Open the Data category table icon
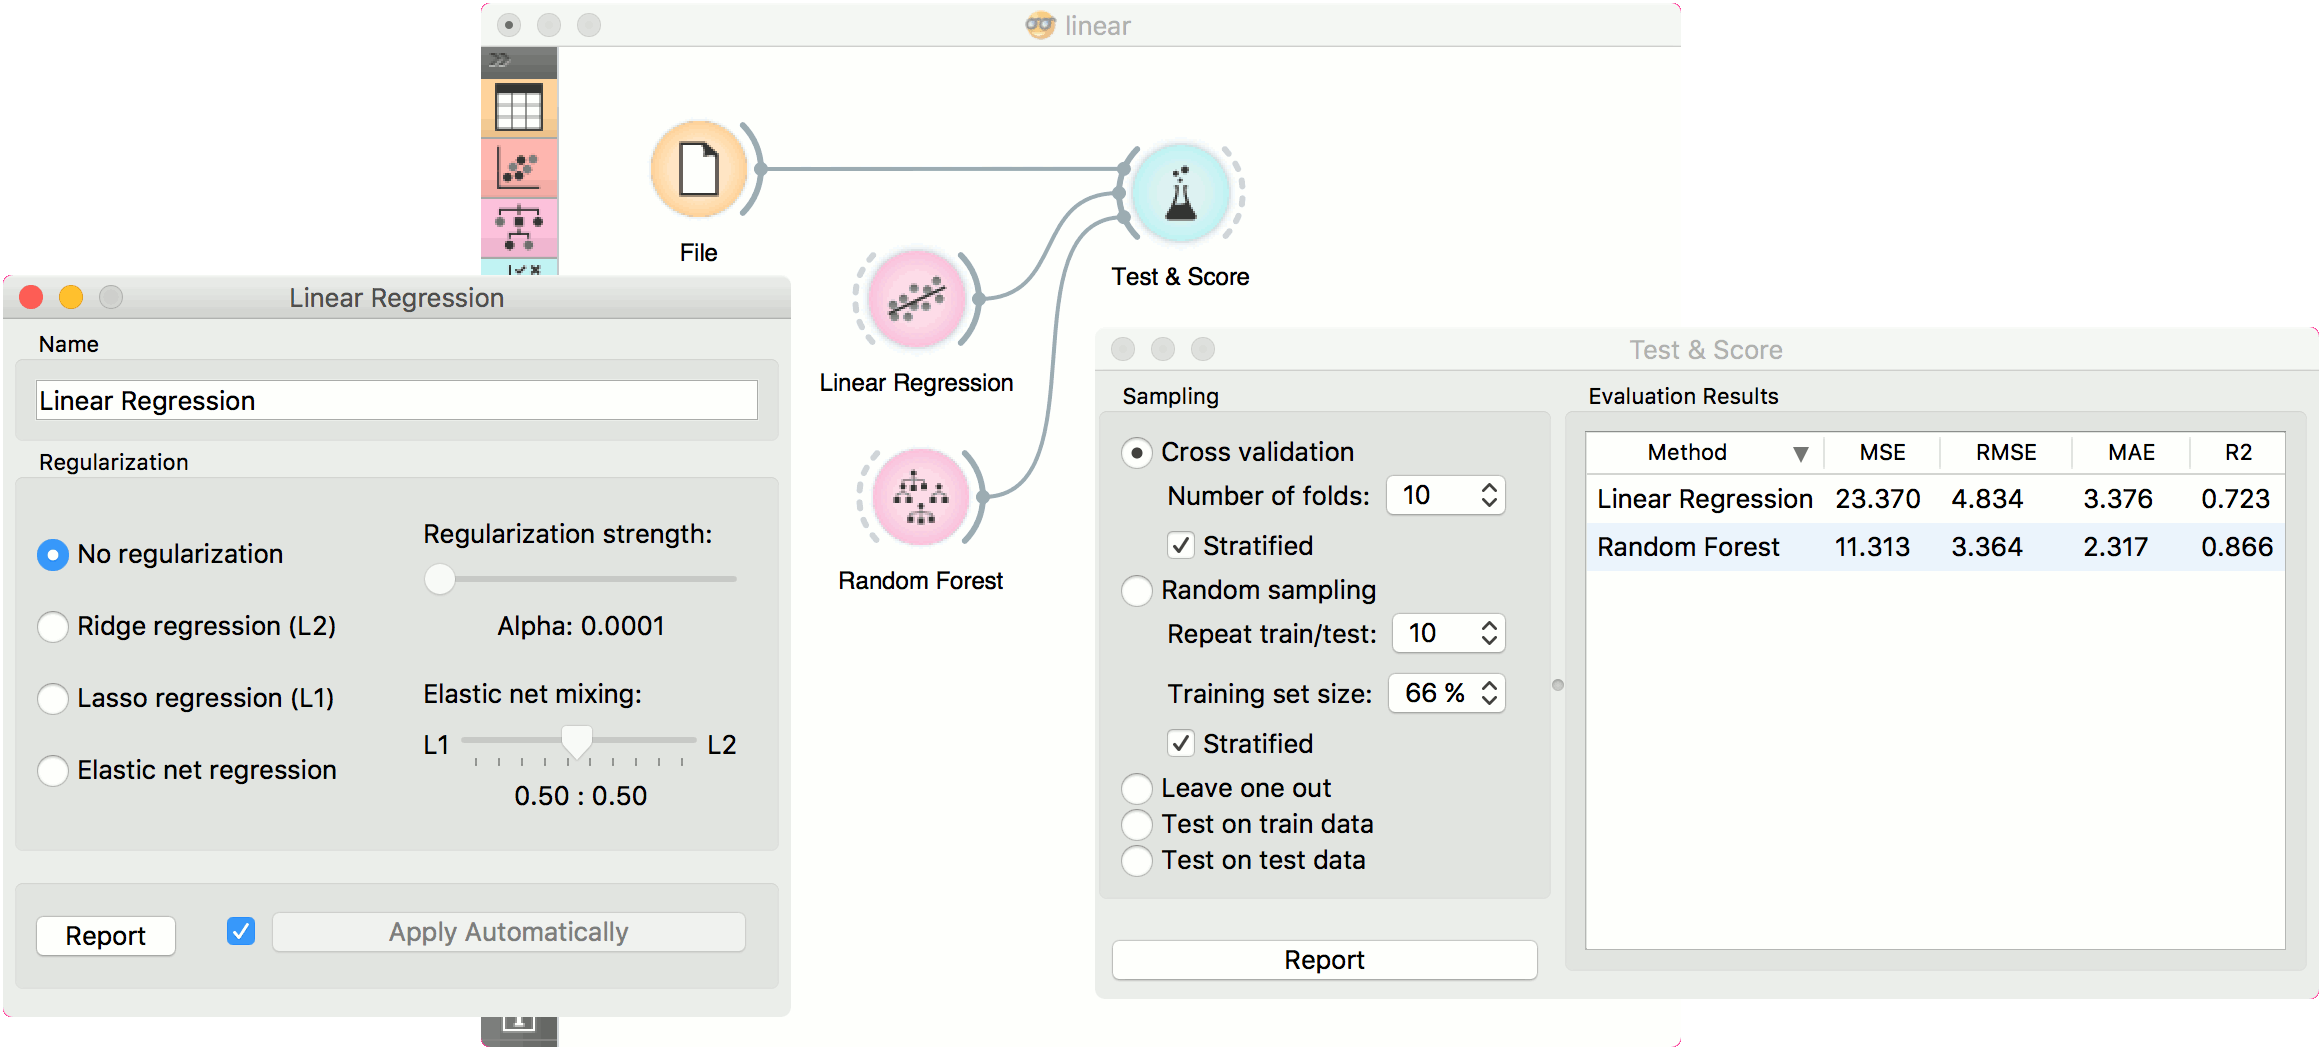 click(x=519, y=108)
